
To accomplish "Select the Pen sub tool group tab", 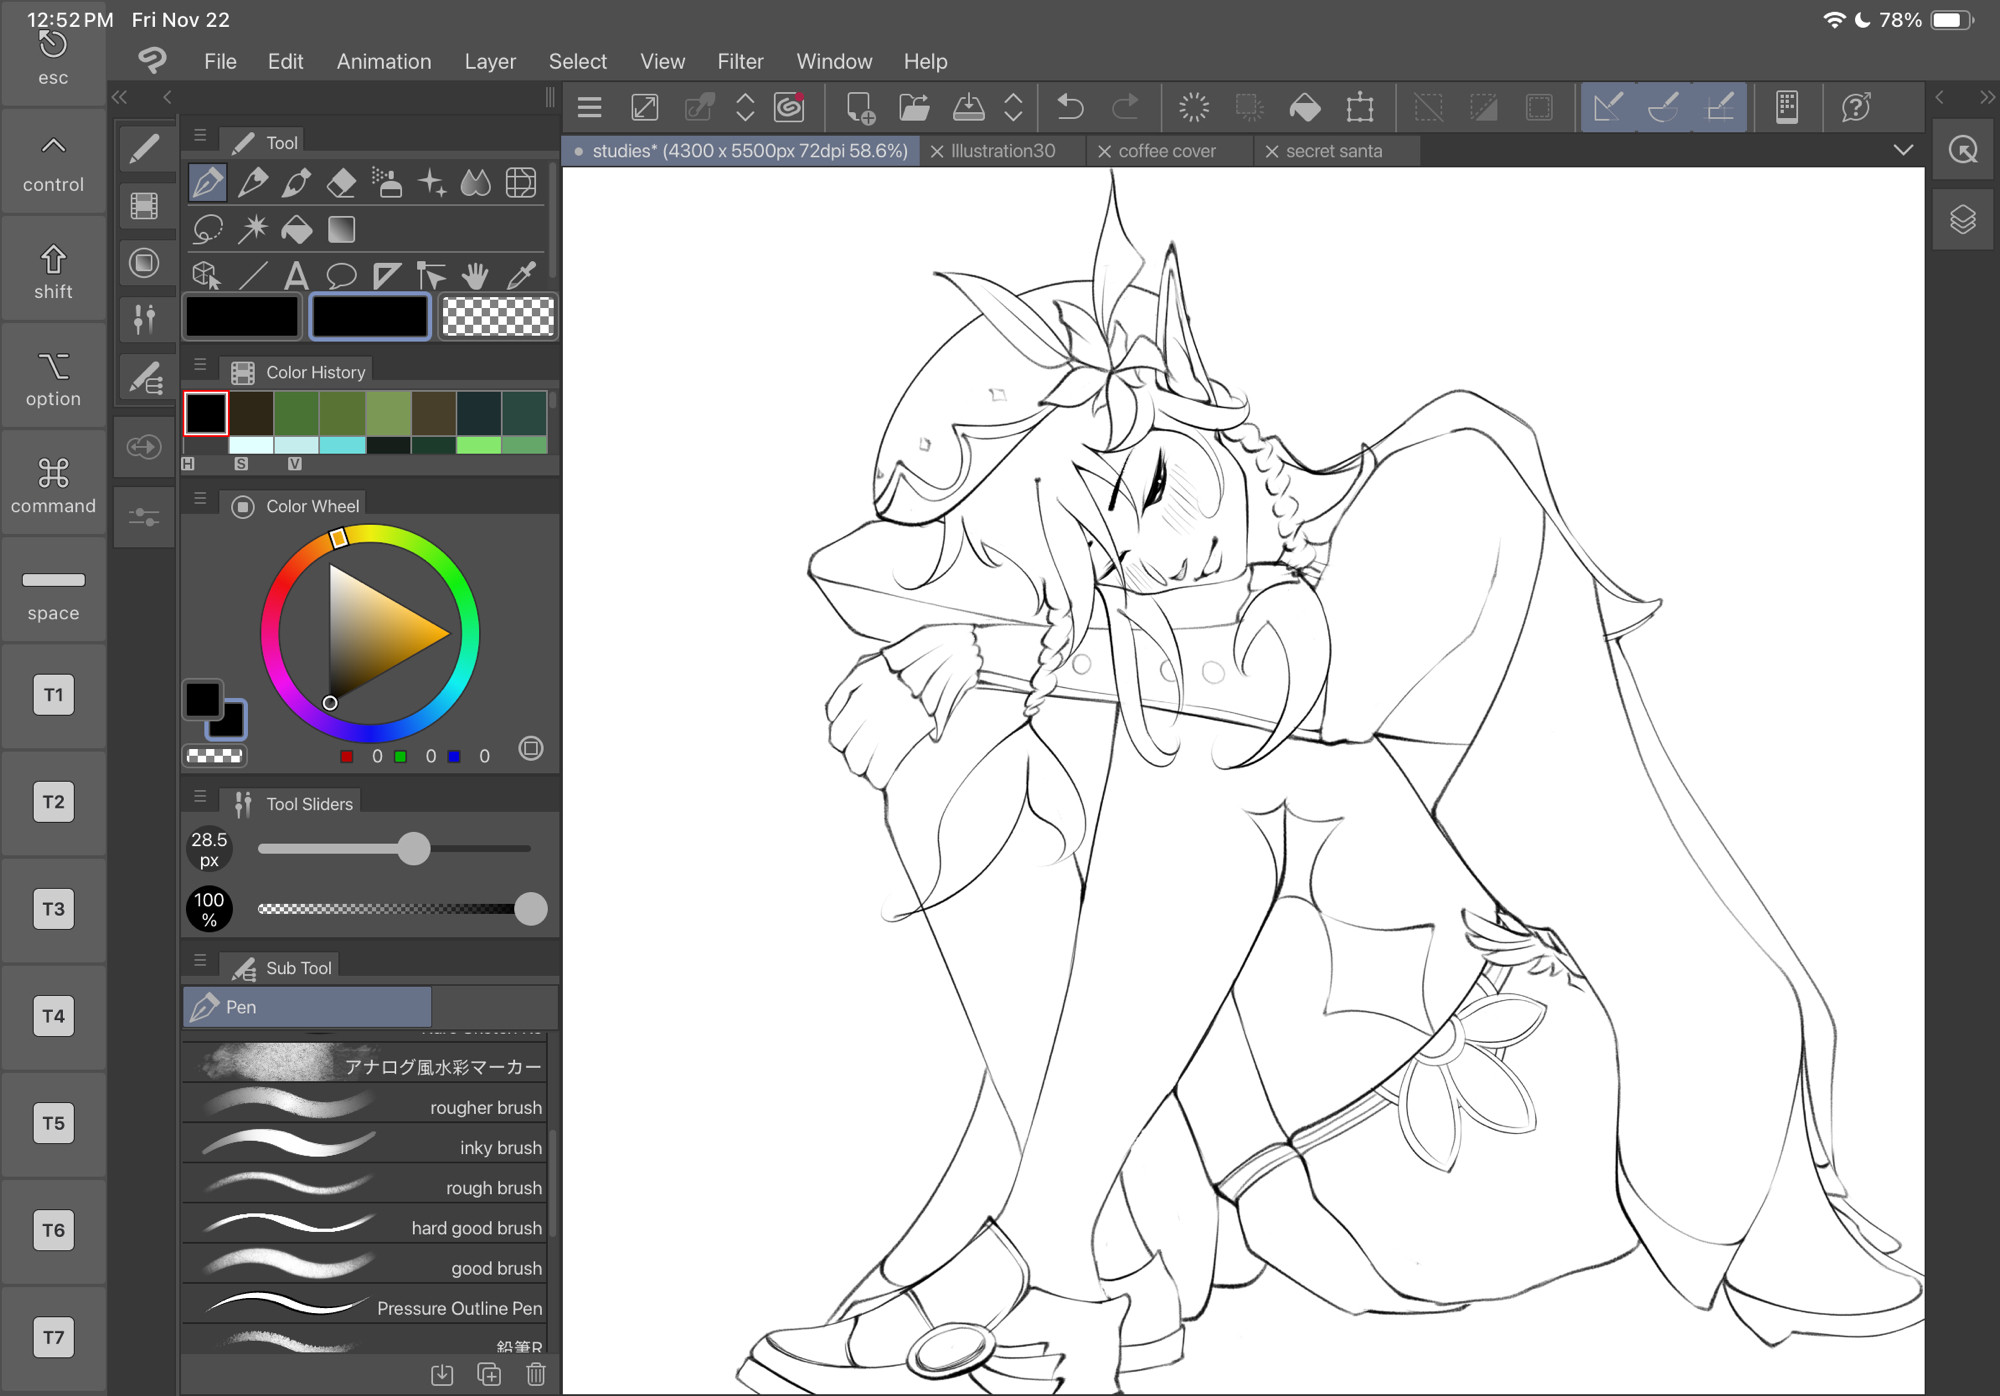I will coord(307,1007).
